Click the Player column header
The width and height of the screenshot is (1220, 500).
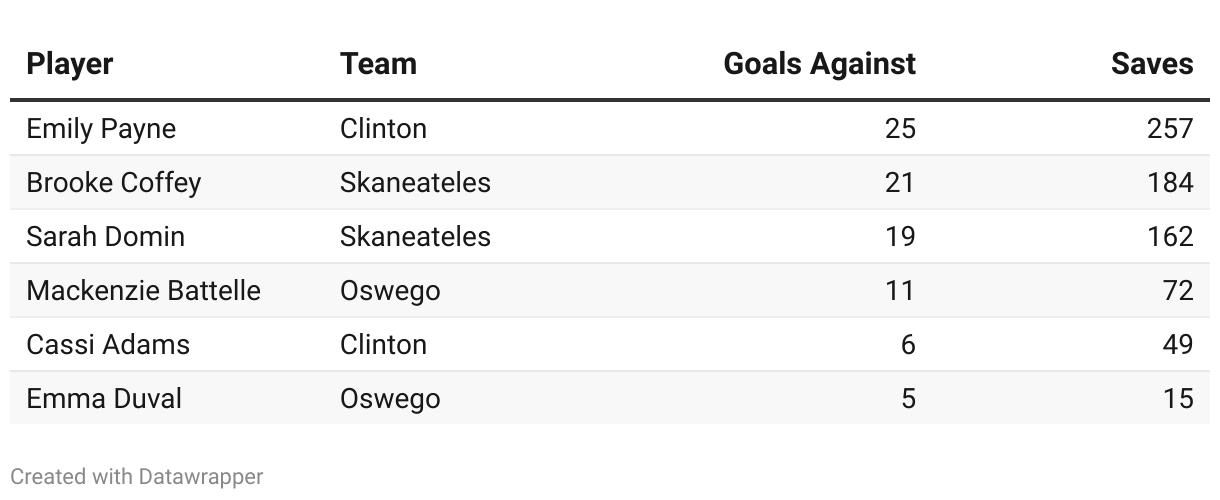(70, 64)
